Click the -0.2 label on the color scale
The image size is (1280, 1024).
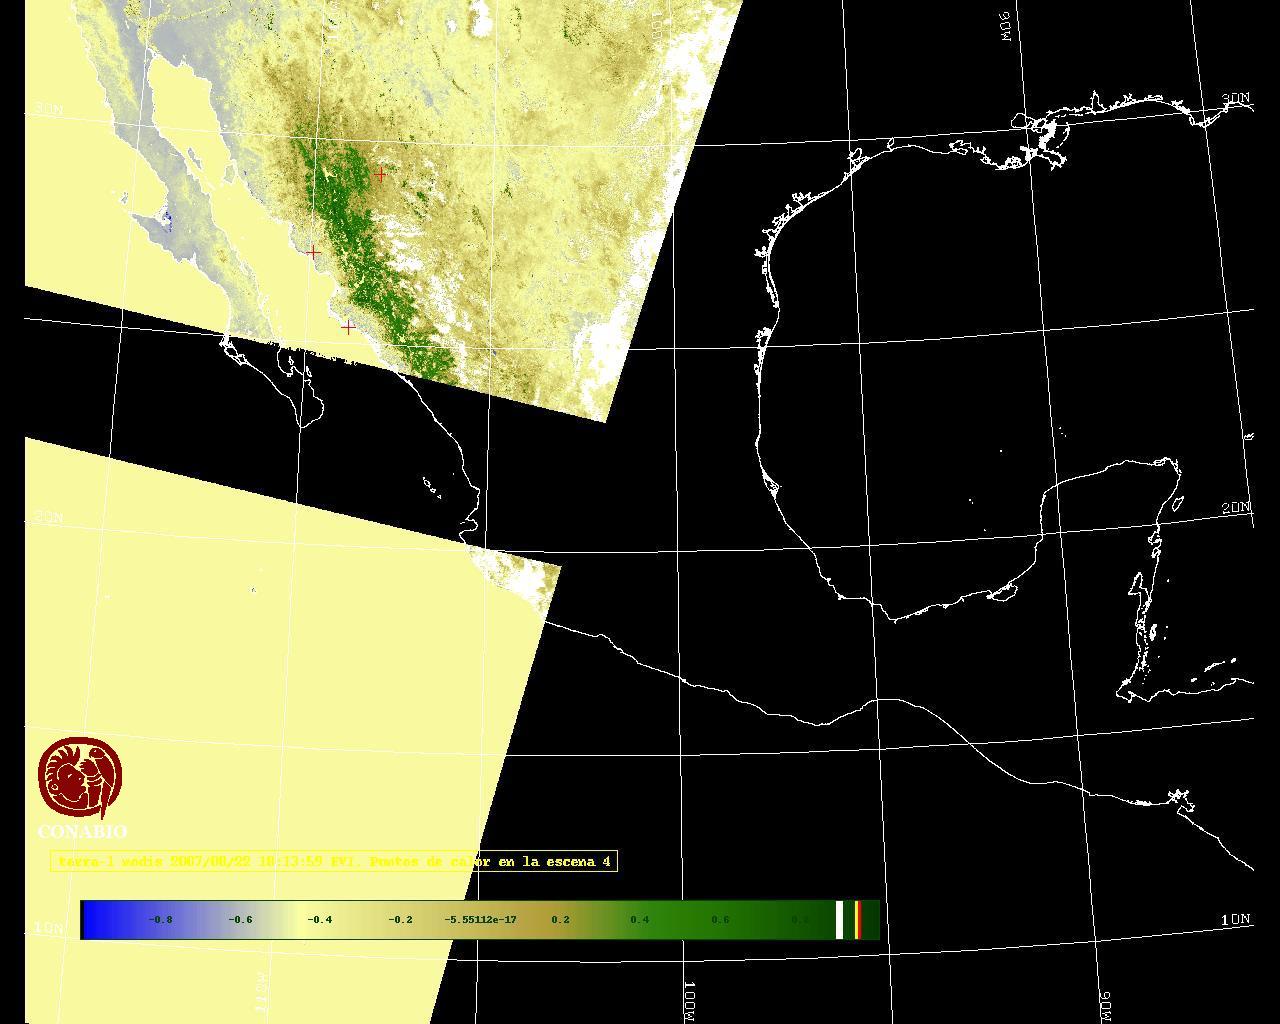(x=400, y=920)
